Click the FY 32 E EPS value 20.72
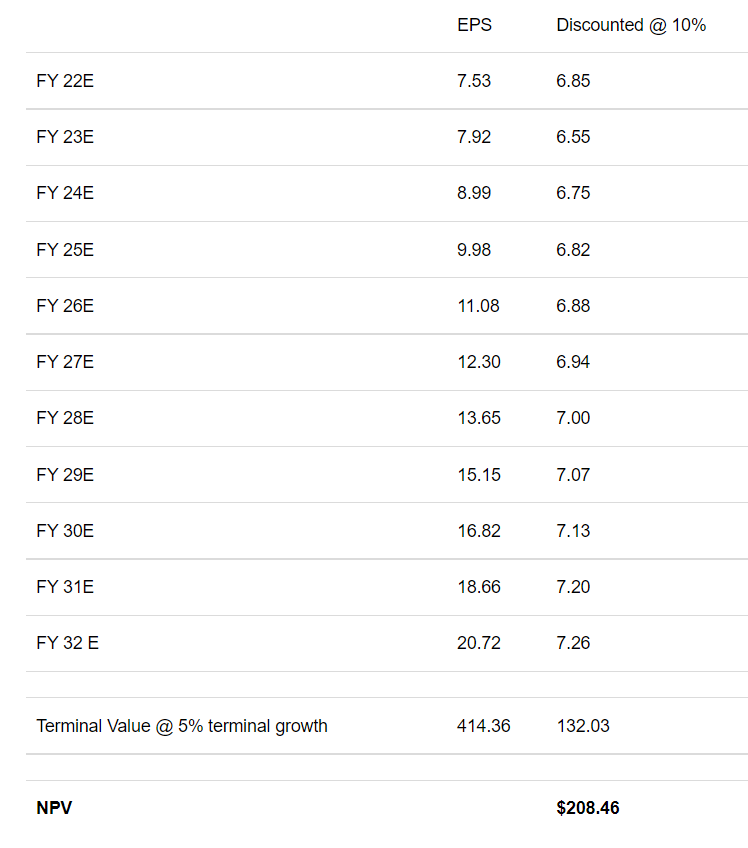Screen dimensions: 748x848 [x=479, y=643]
